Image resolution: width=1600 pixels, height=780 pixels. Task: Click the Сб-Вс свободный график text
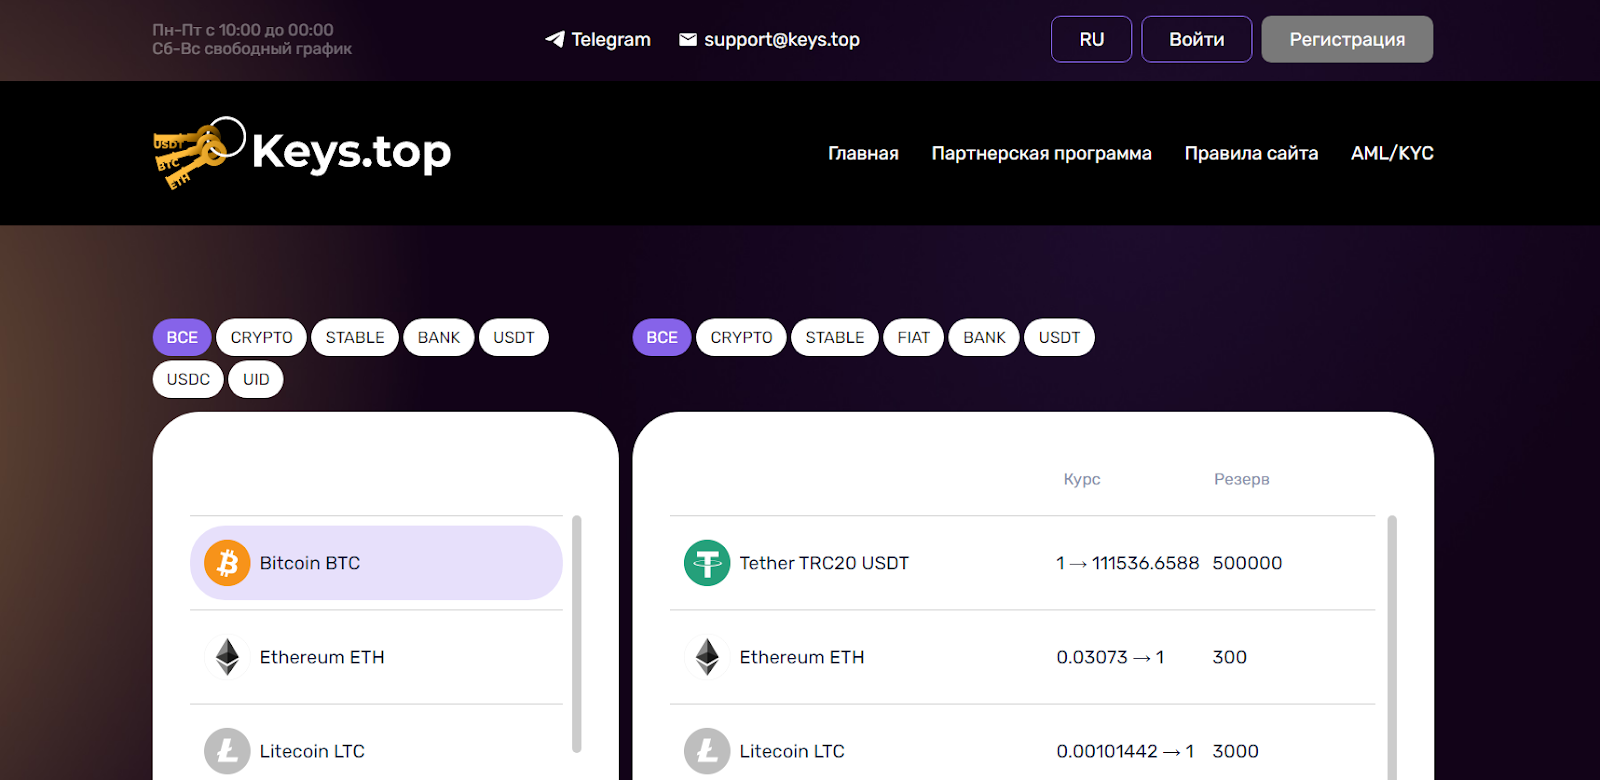252,49
